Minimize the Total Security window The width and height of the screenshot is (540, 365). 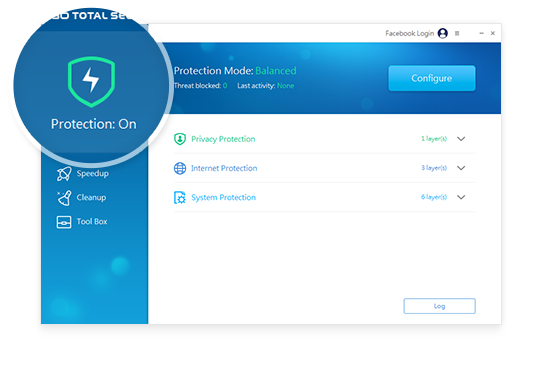tap(481, 33)
